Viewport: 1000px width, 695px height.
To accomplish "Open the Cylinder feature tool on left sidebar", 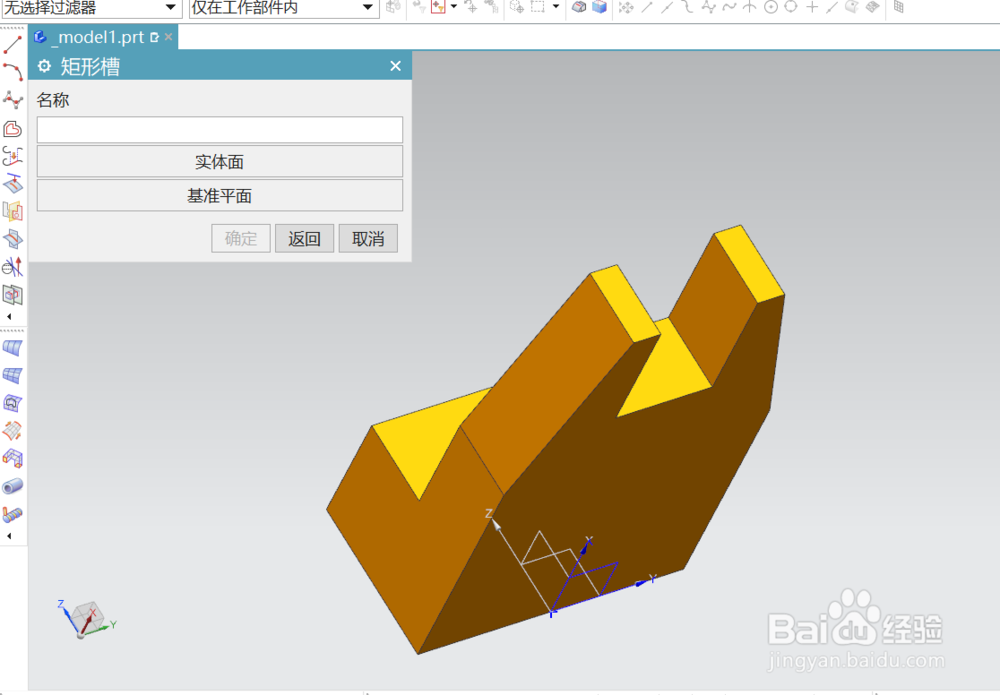I will [12, 487].
